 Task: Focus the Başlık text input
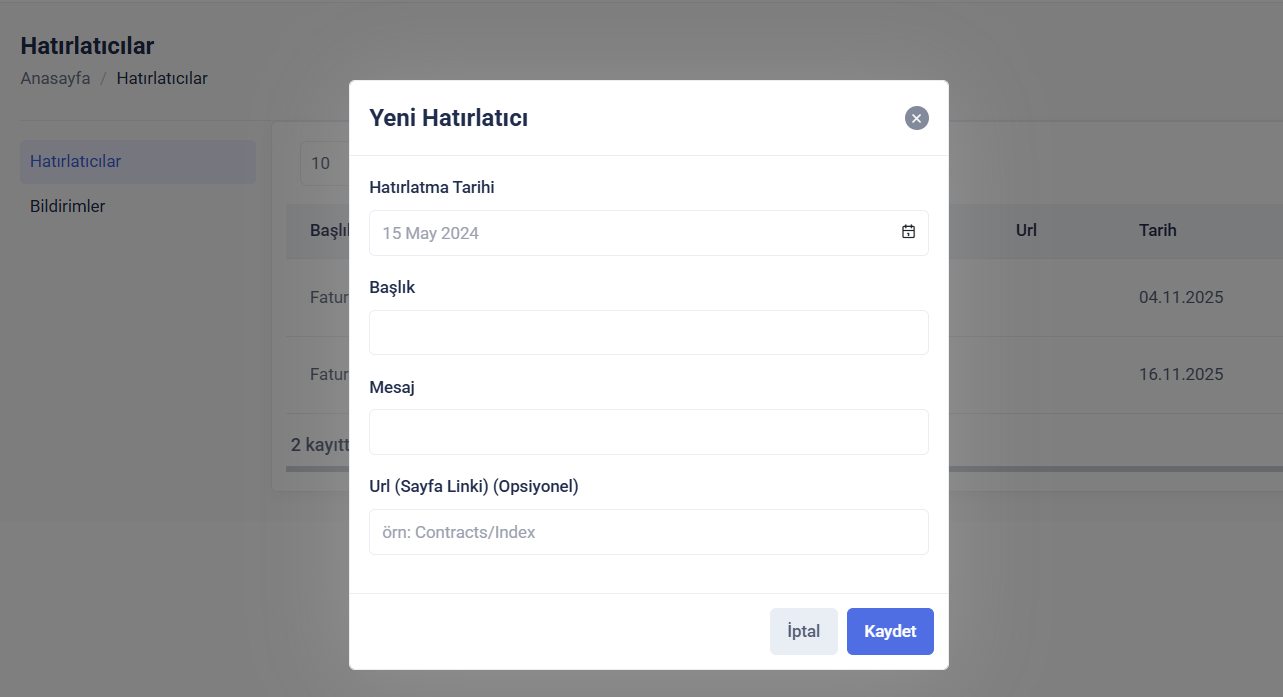point(648,332)
